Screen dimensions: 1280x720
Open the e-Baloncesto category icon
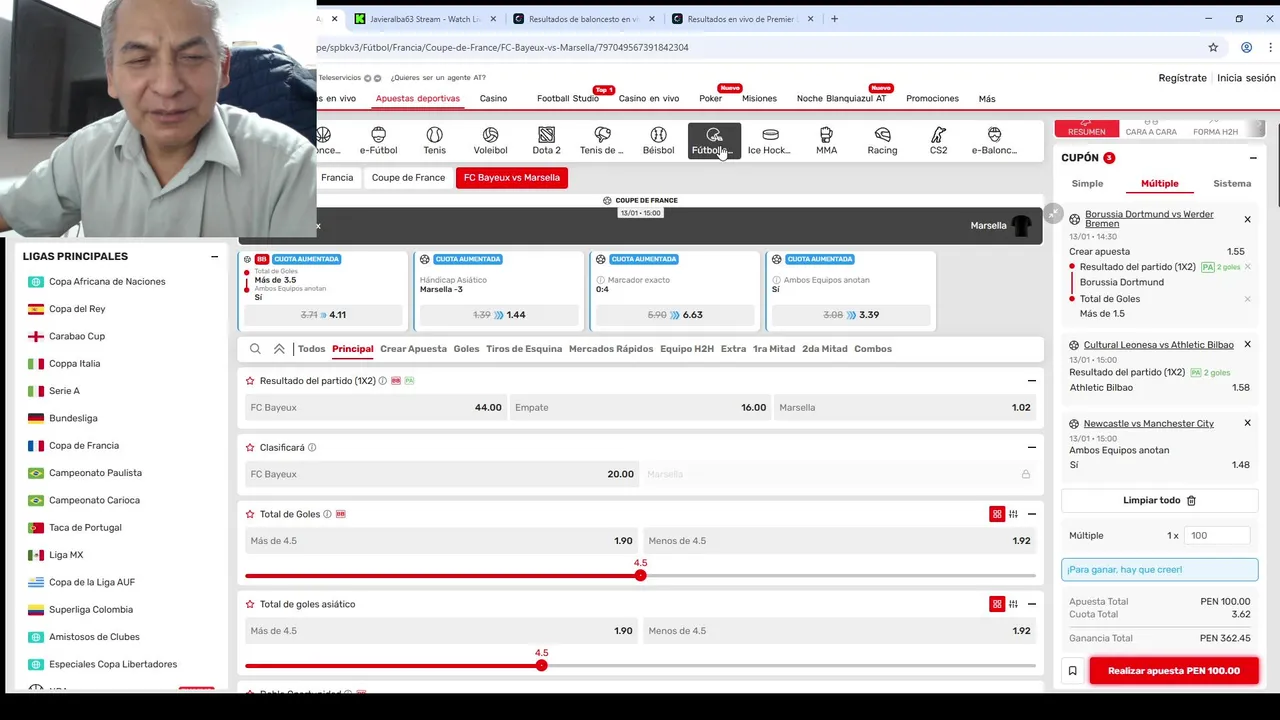(994, 141)
